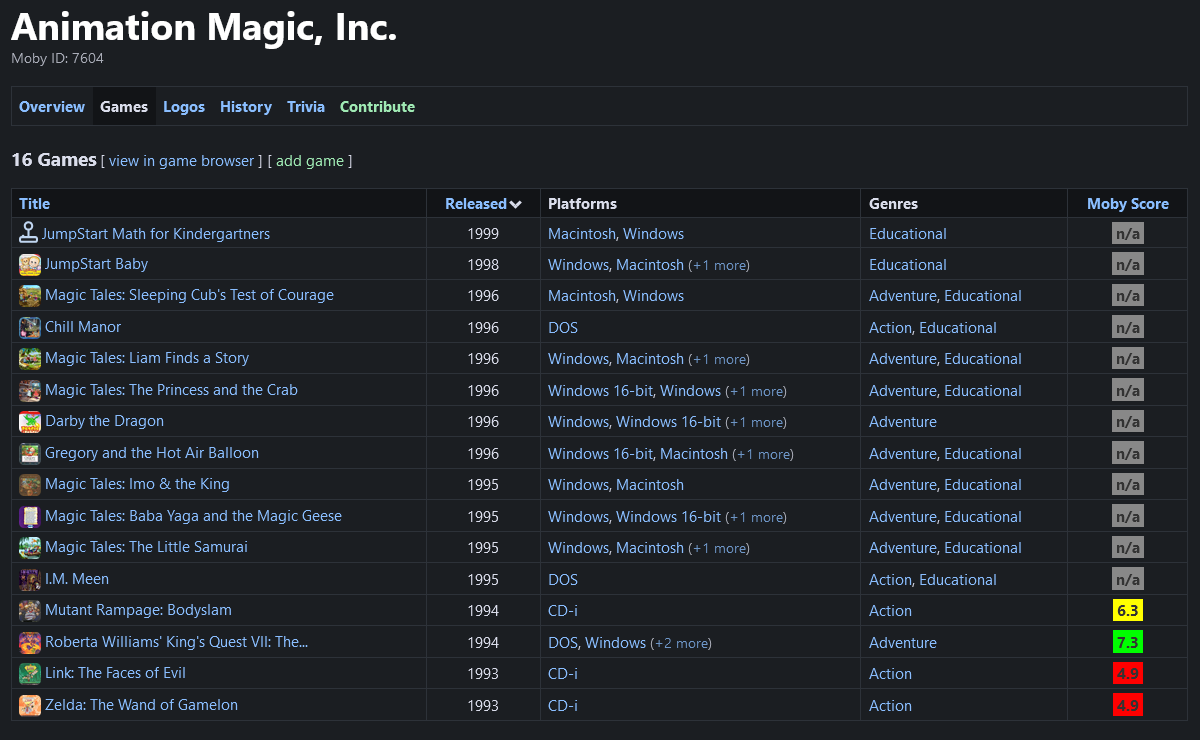
Task: Click the Macintosh platform for JumpStart Math for Kindergartners
Action: [x=582, y=234]
